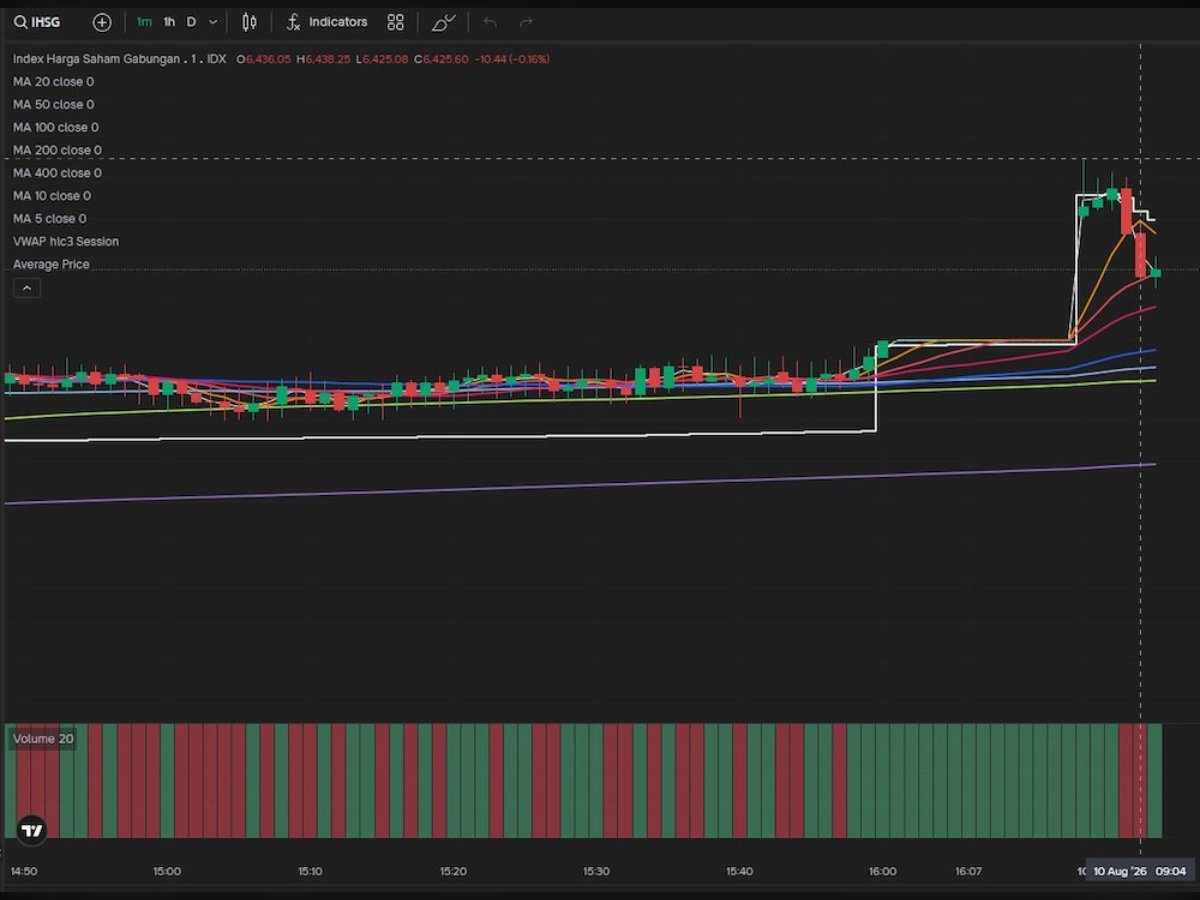The width and height of the screenshot is (1200, 900).
Task: Click the price change -10.44 (-0.16%)
Action: [512, 60]
